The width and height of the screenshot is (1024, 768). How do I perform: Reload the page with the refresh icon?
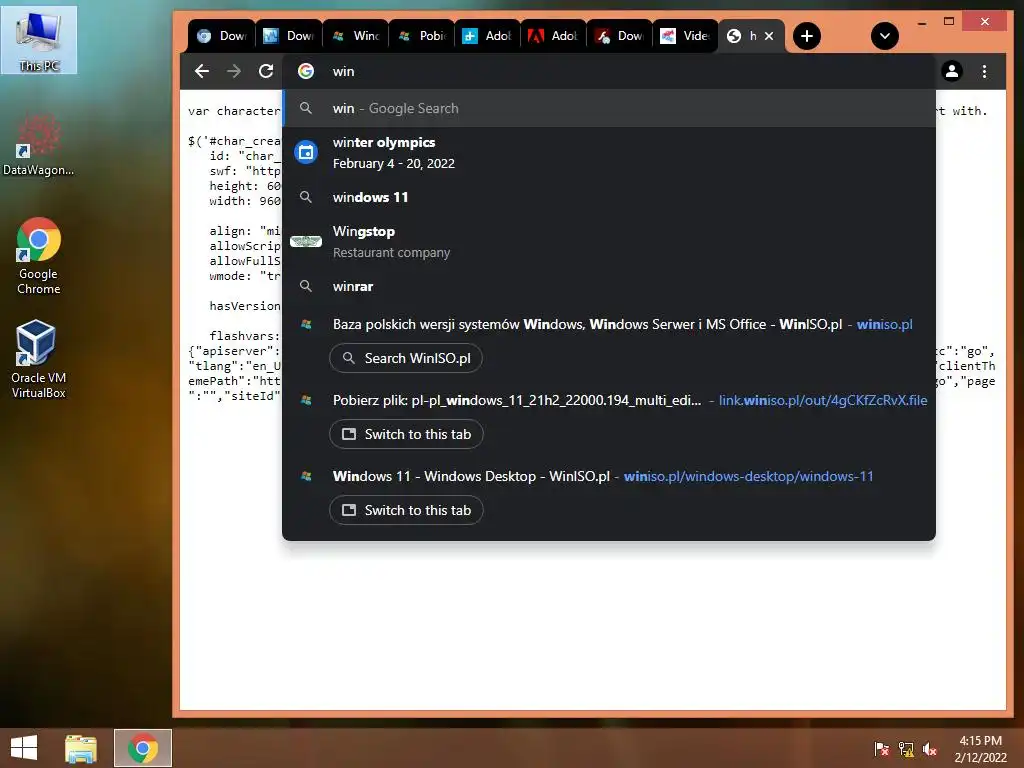tap(266, 71)
